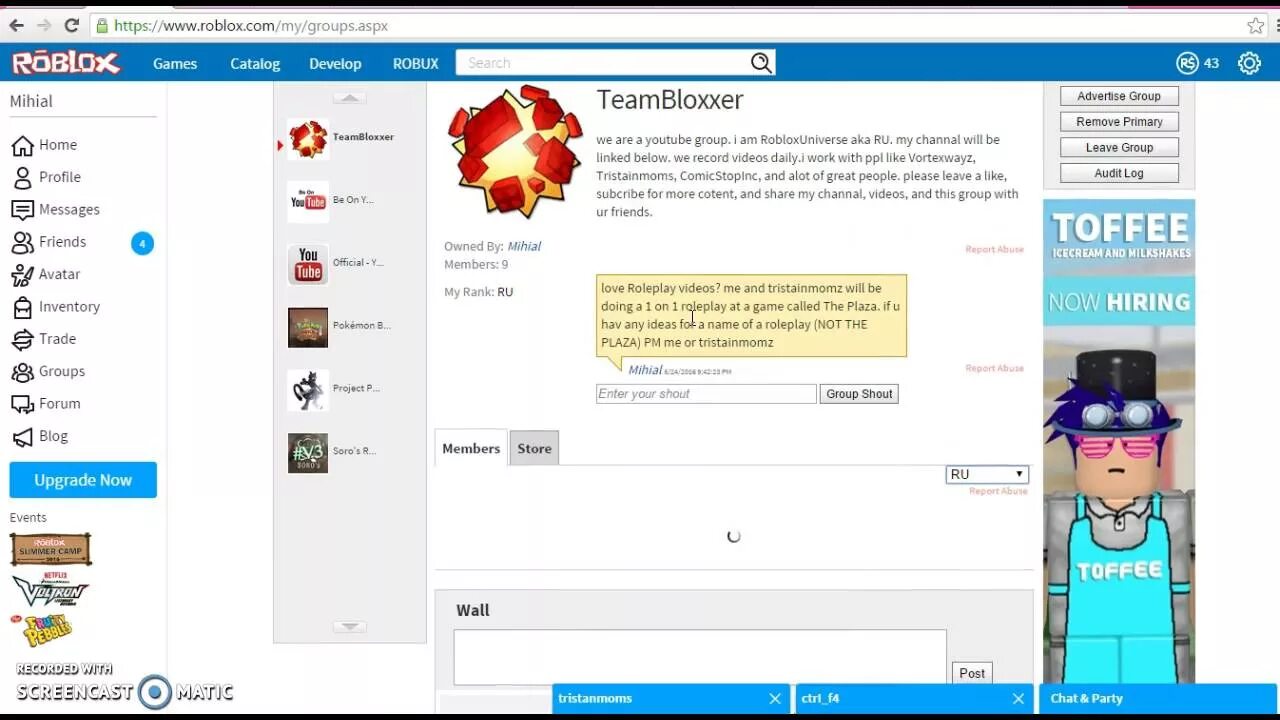Click the Wall post text area
Viewport: 1280px width, 720px height.
pyautogui.click(x=700, y=657)
